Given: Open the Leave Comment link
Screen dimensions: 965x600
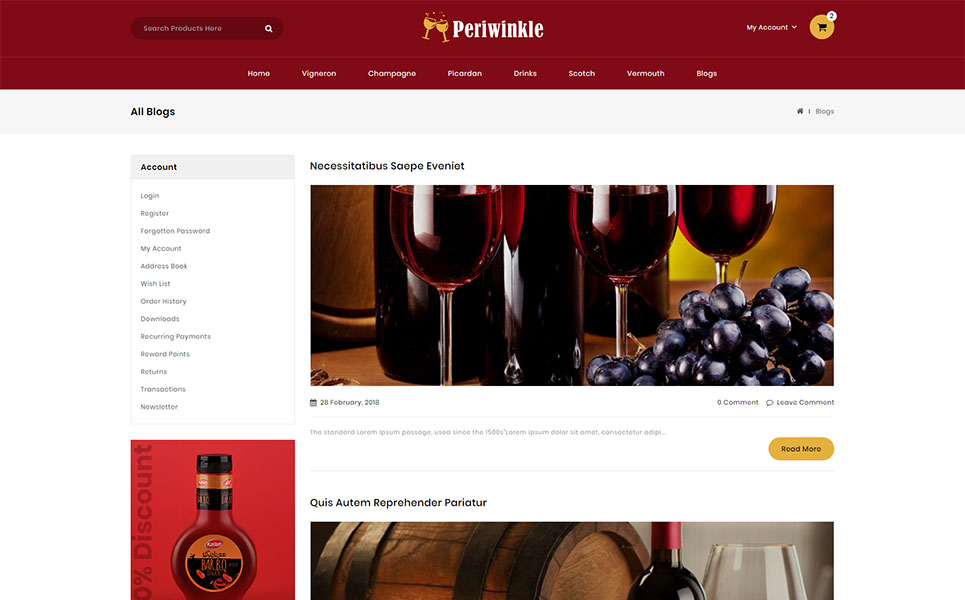Looking at the screenshot, I should point(805,402).
